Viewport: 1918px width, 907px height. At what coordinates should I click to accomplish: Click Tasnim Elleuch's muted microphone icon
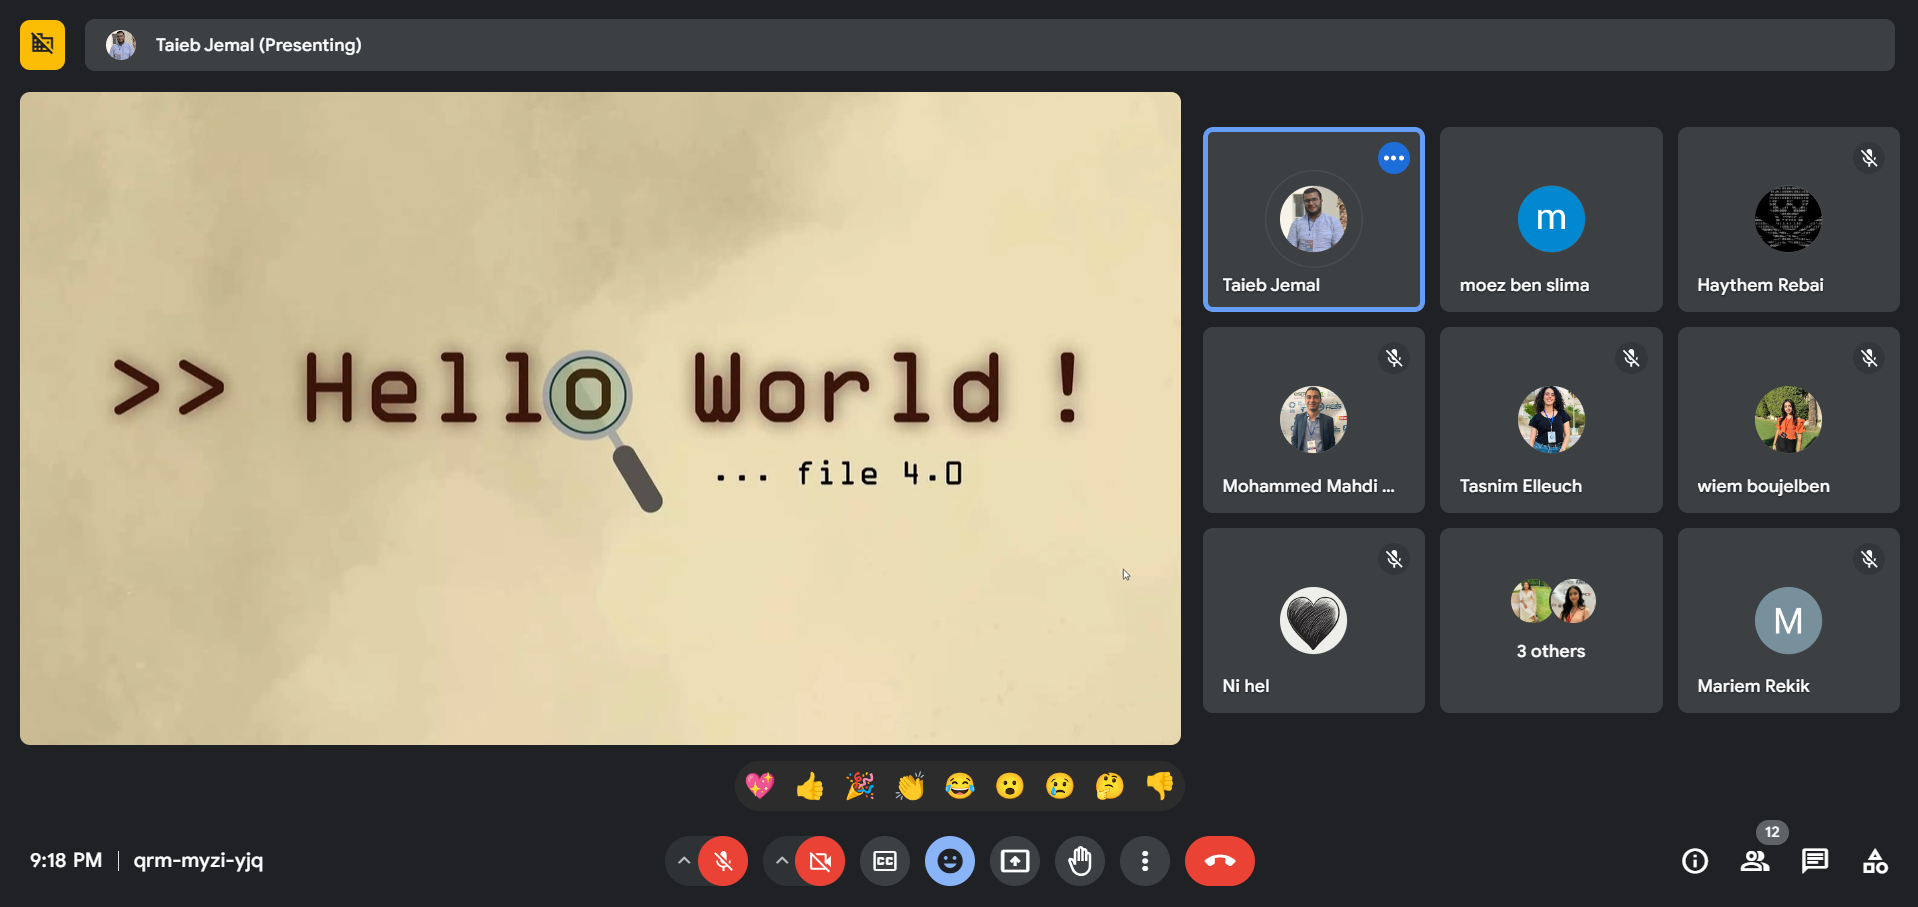pyautogui.click(x=1631, y=358)
